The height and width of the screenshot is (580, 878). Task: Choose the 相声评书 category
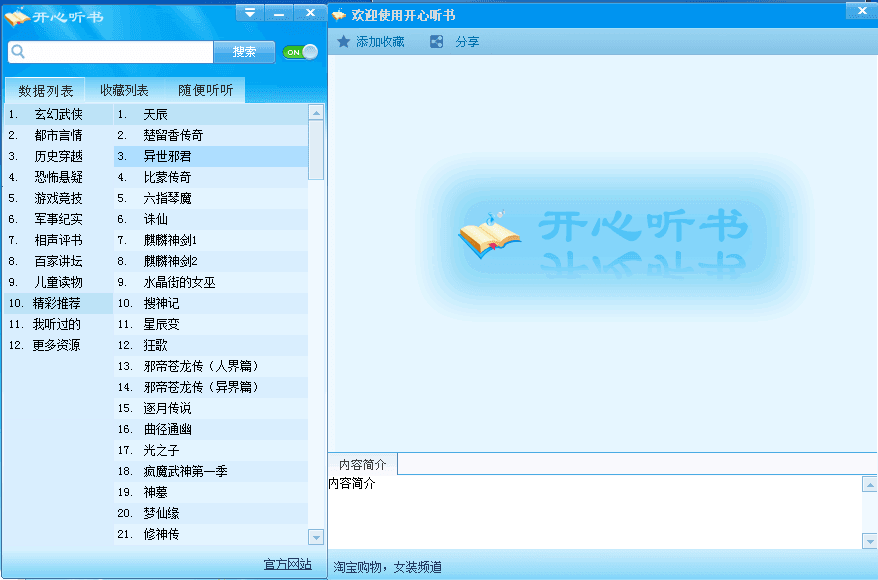(58, 240)
